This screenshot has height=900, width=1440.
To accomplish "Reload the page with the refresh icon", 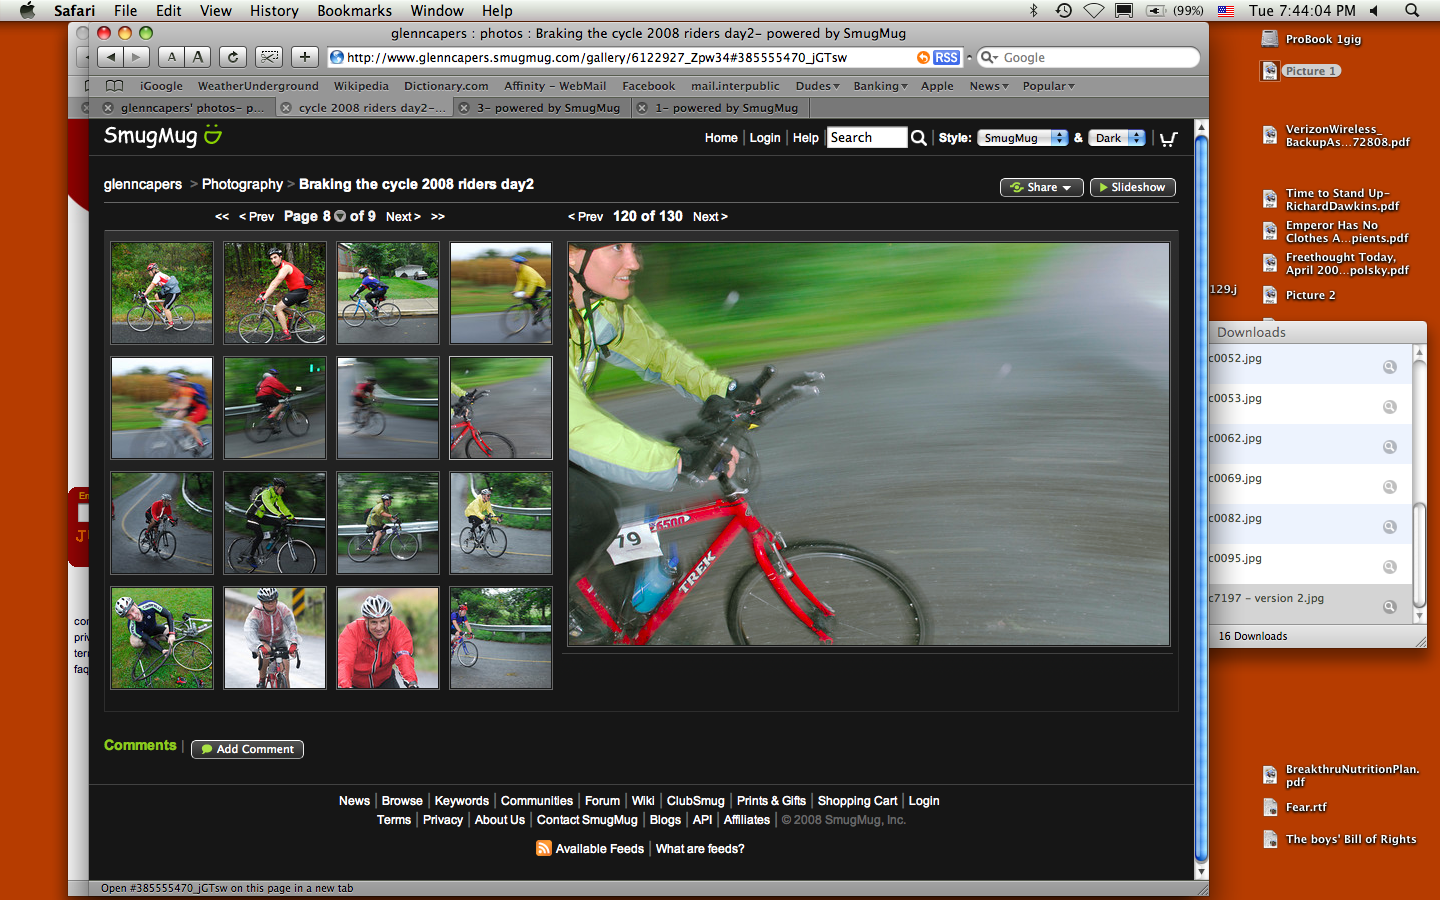I will [x=233, y=57].
